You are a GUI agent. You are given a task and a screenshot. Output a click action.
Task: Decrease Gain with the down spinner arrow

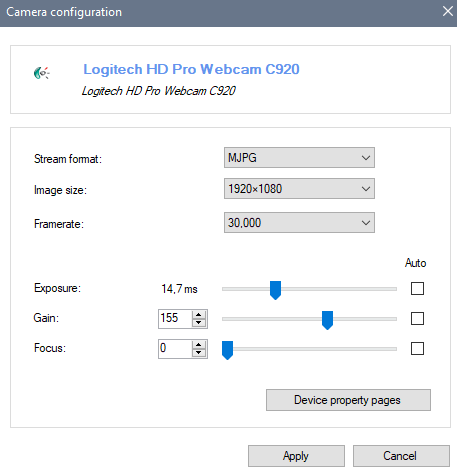pyautogui.click(x=199, y=323)
